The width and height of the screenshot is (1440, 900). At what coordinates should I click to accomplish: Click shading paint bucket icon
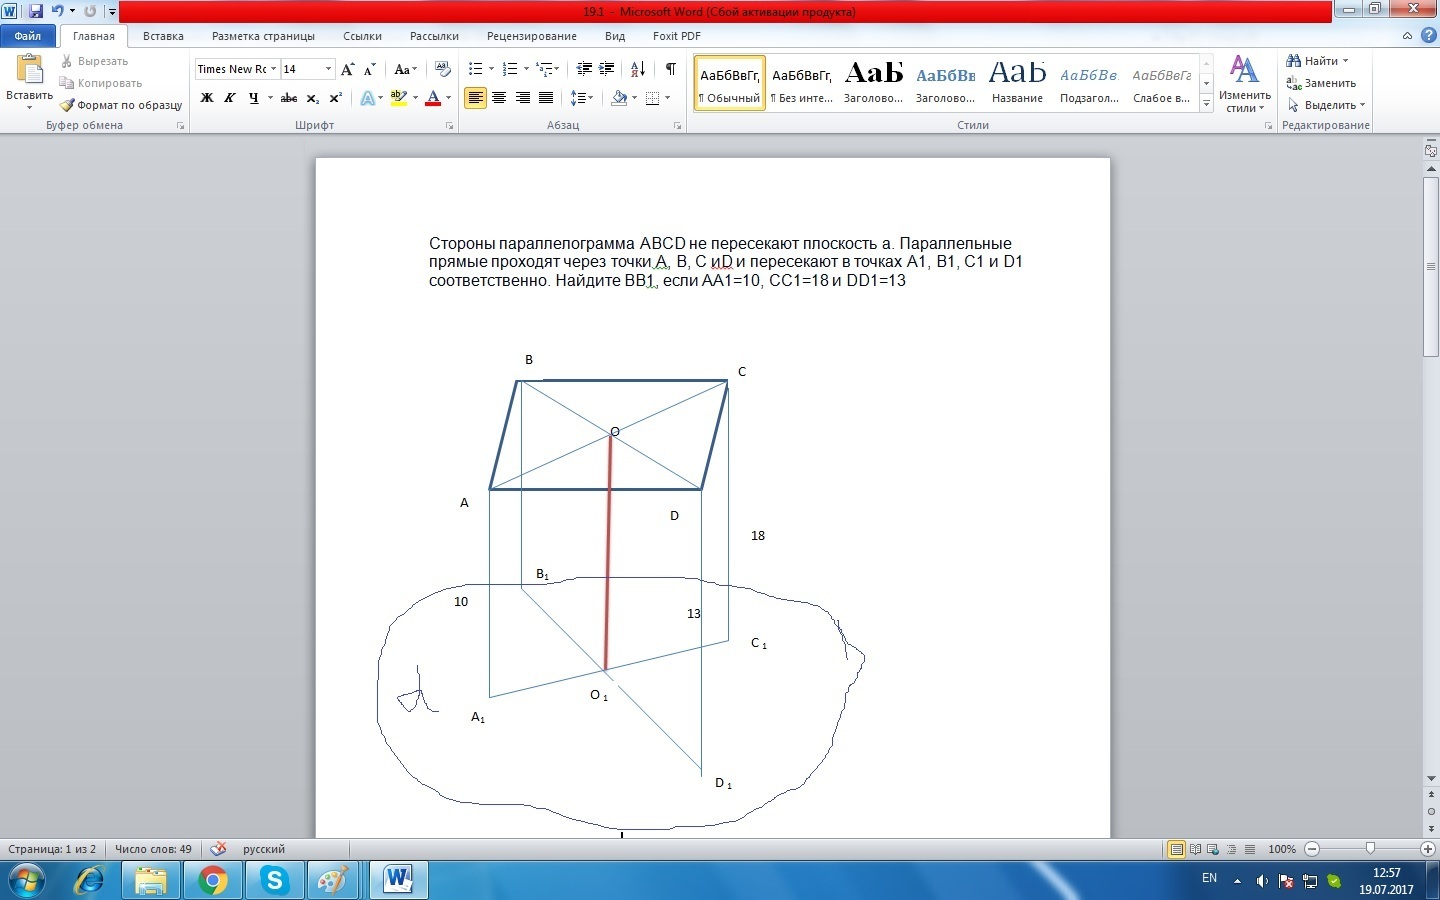(x=619, y=98)
